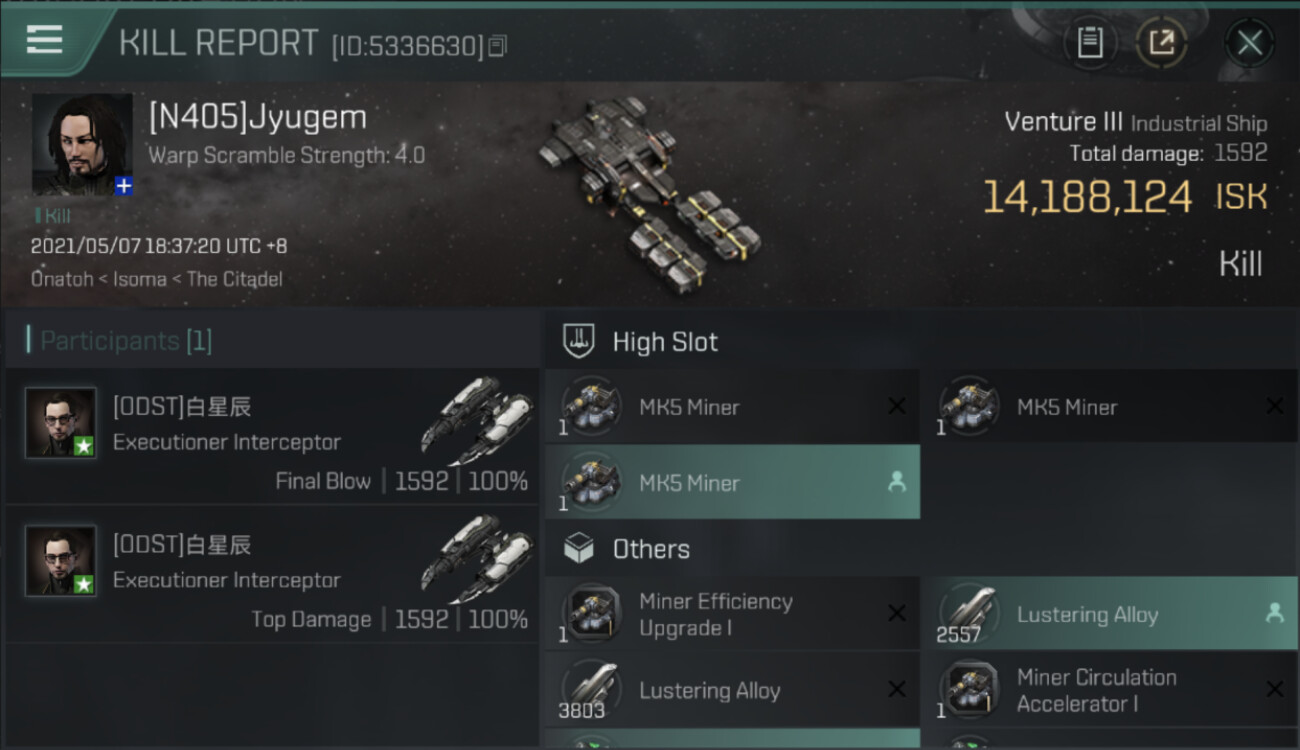Image resolution: width=1300 pixels, height=750 pixels.
Task: Open the hamburger menu icon
Action: tap(44, 40)
